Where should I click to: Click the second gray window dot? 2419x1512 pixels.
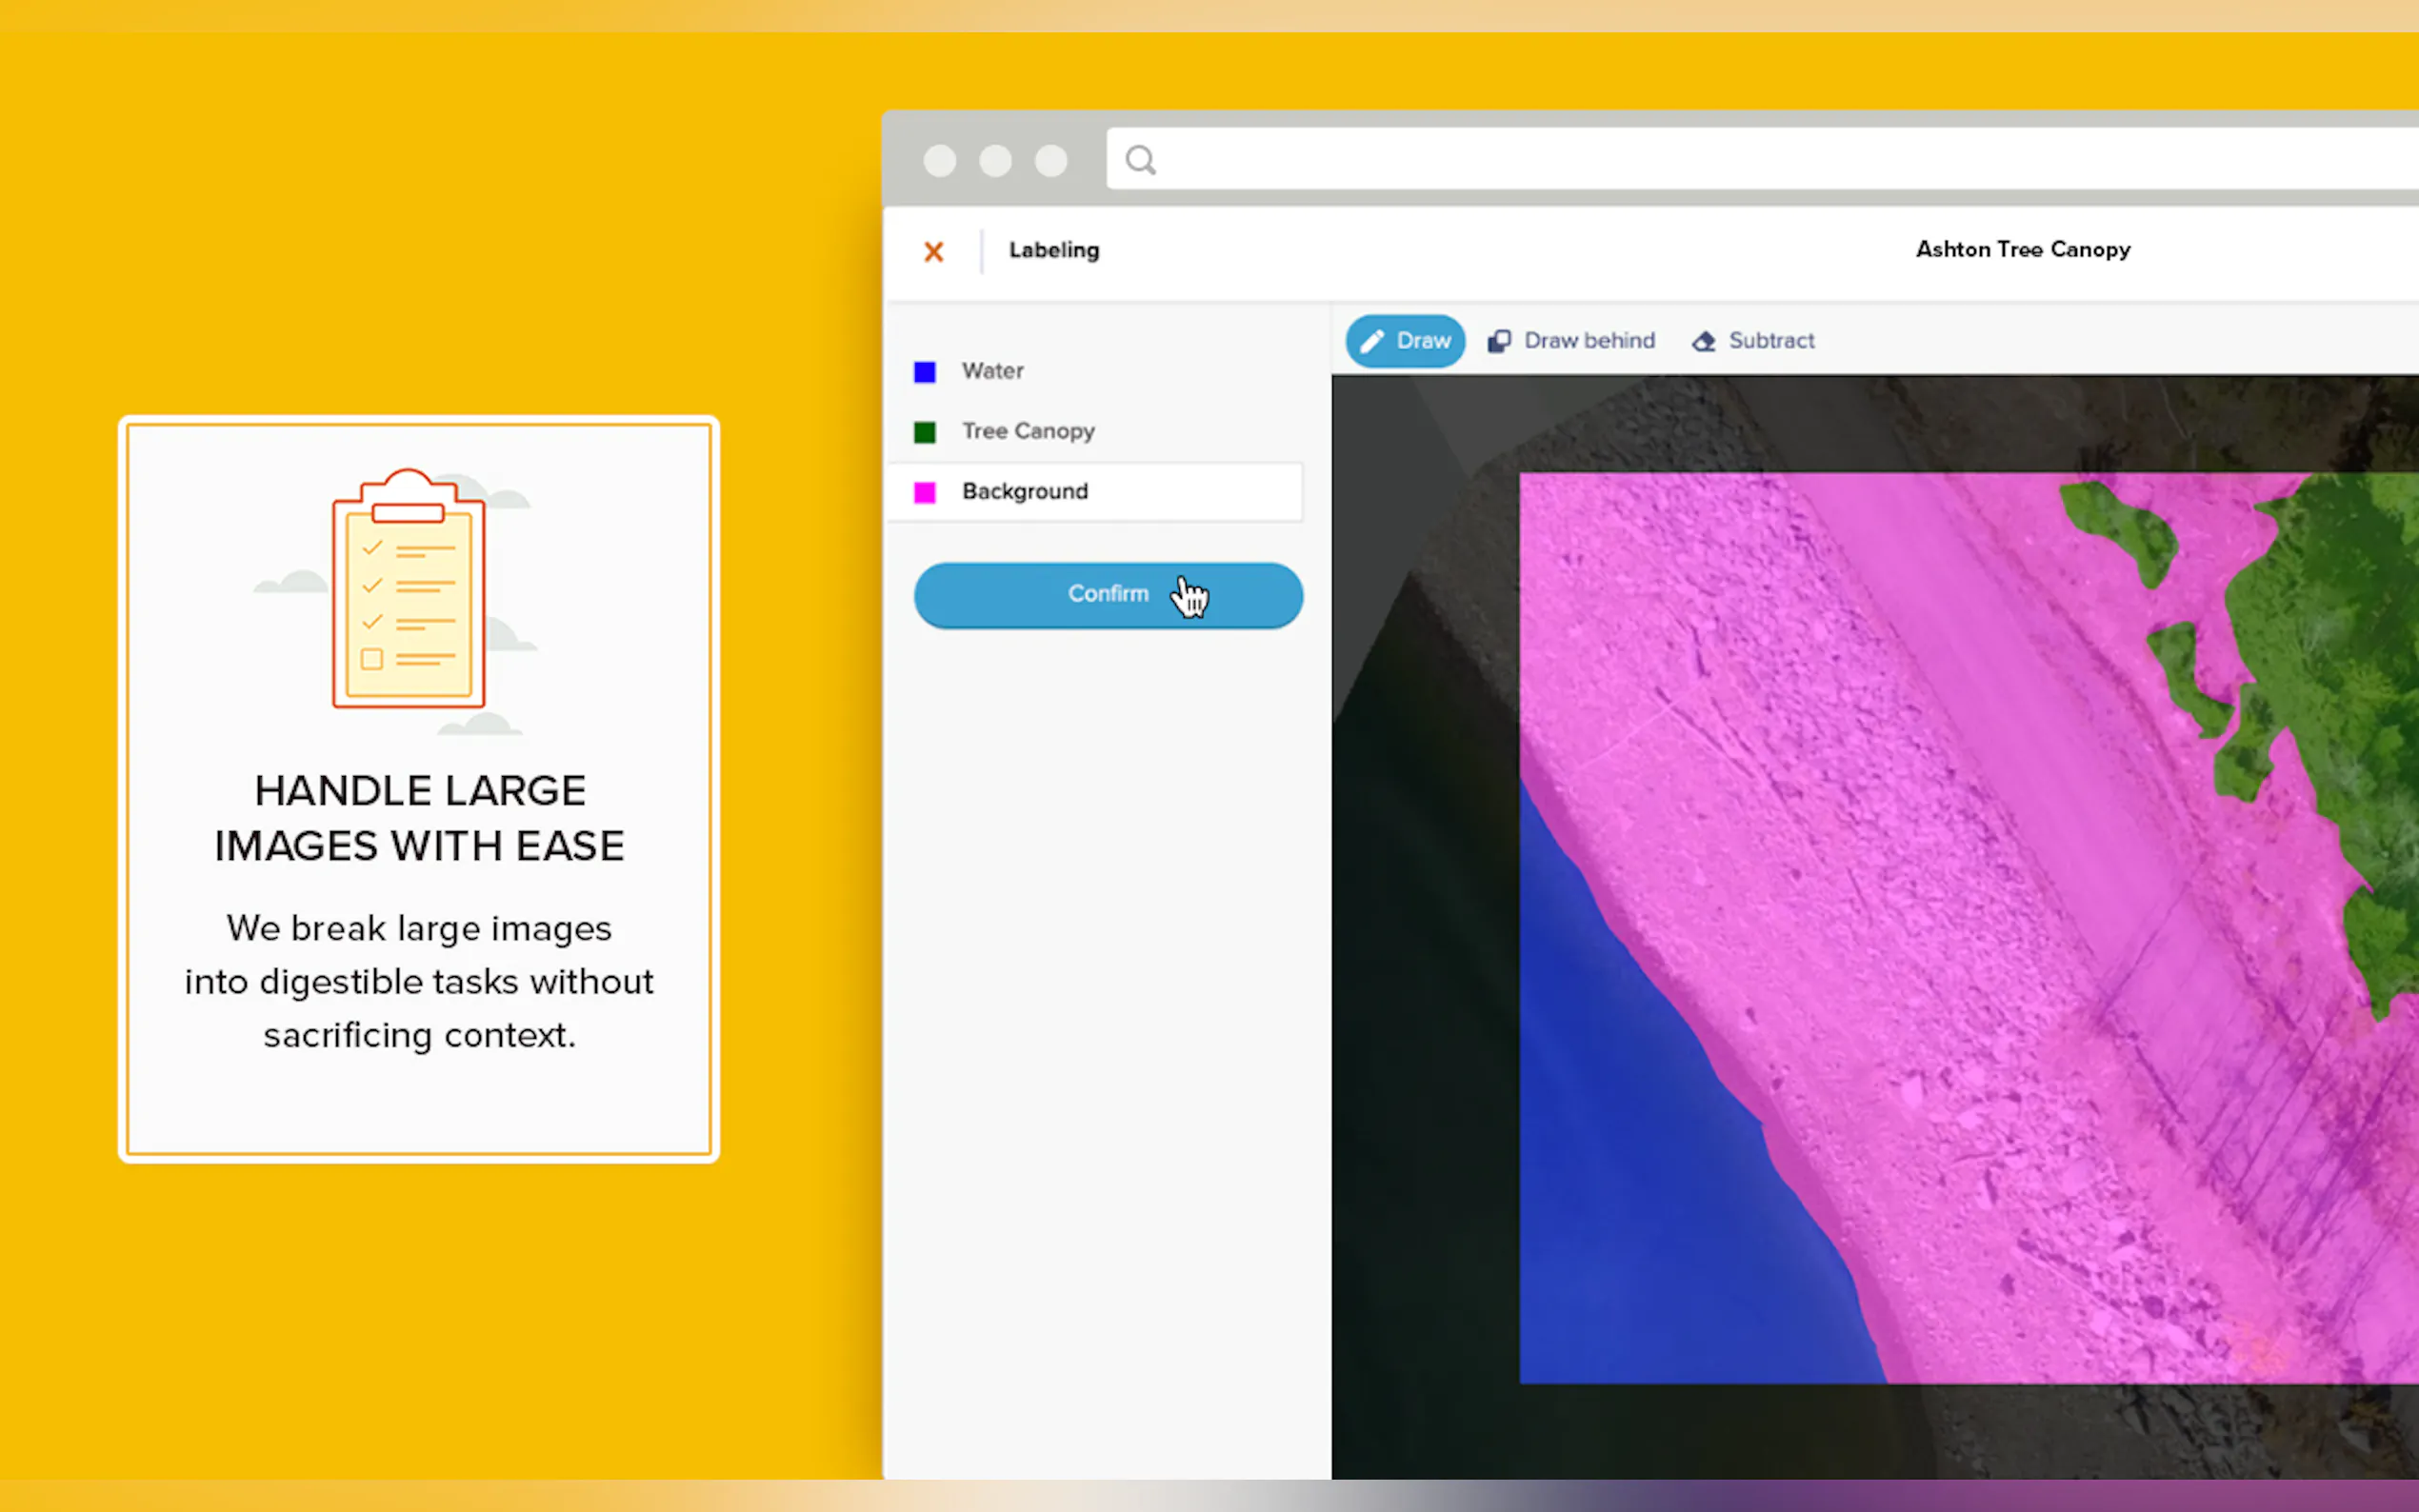pos(995,160)
